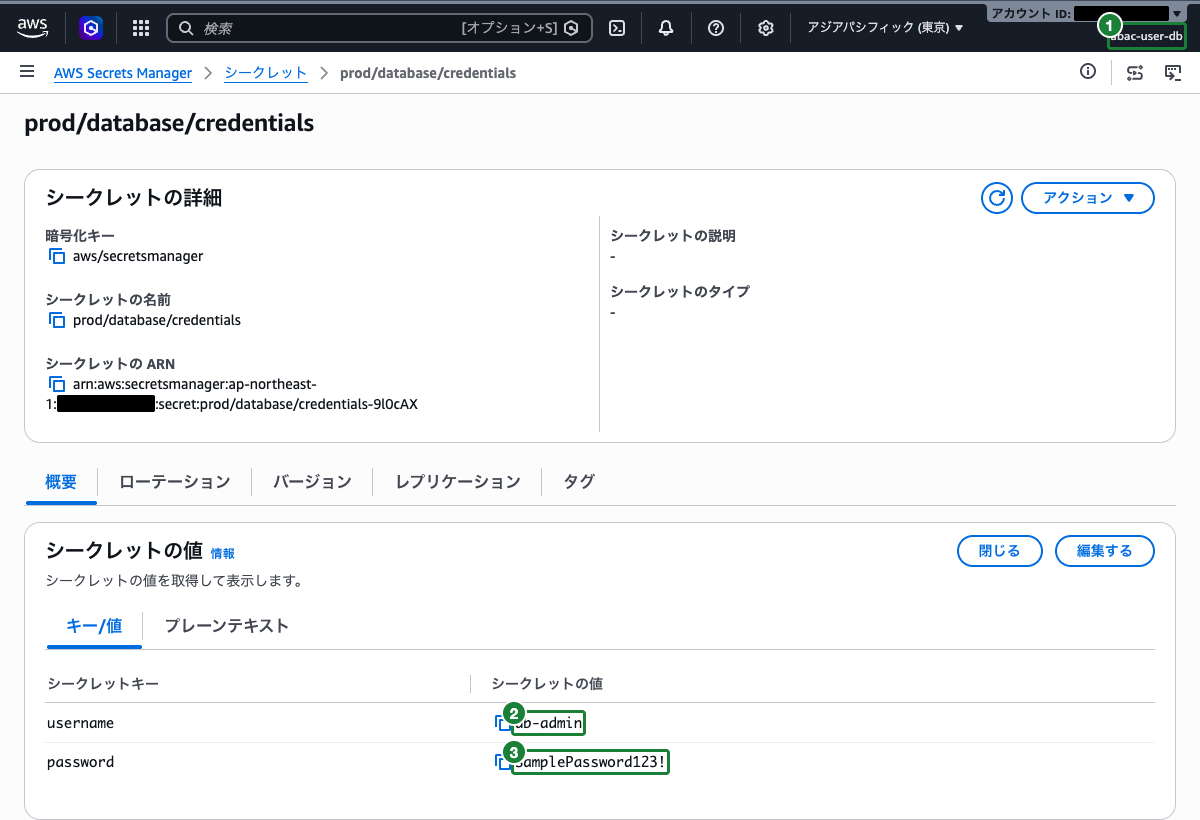
Task: Click the シークレットキー column header
Action: 103,683
